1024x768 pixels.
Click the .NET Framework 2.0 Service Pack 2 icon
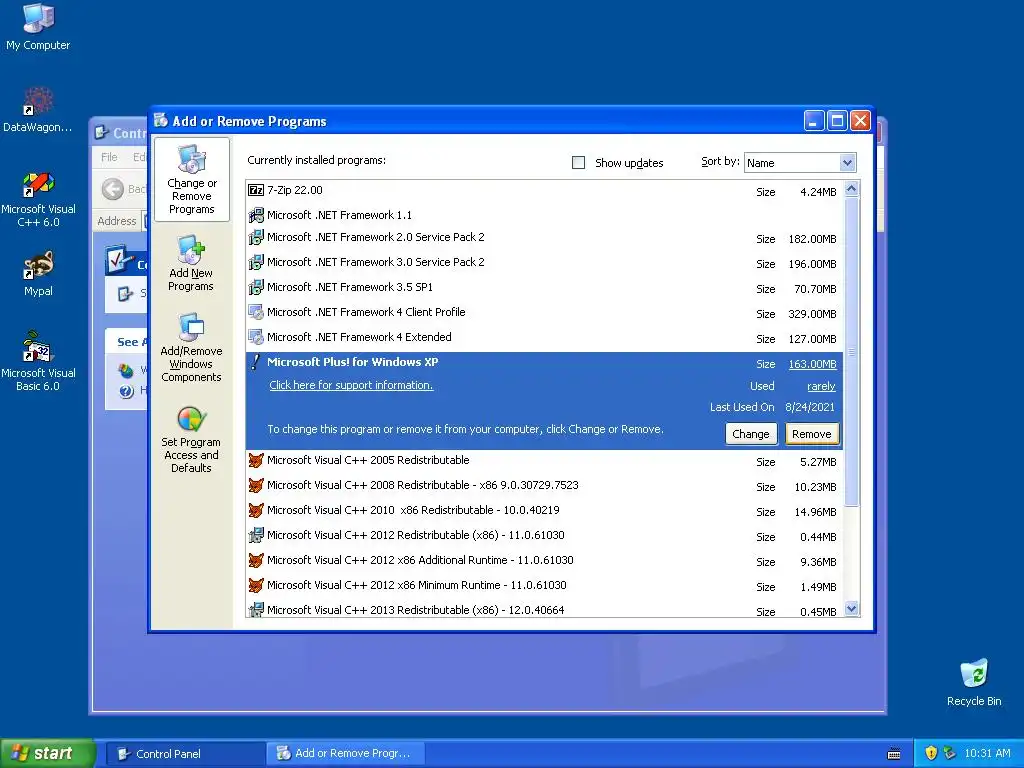(256, 237)
